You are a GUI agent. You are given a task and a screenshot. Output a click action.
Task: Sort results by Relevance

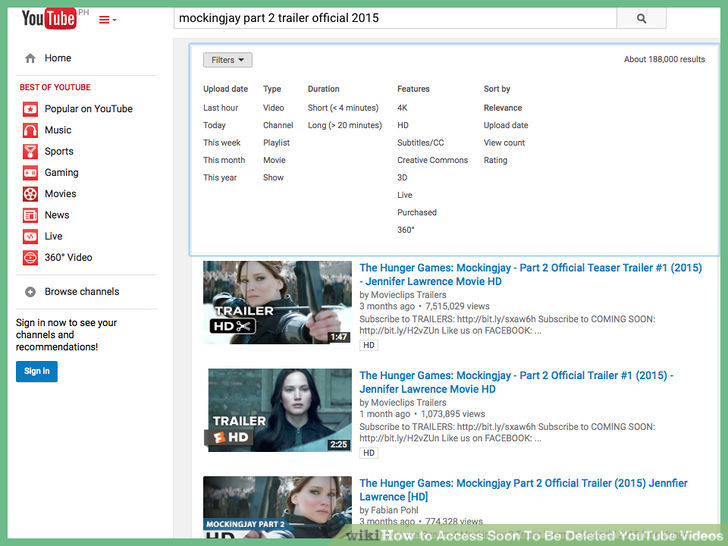(503, 108)
